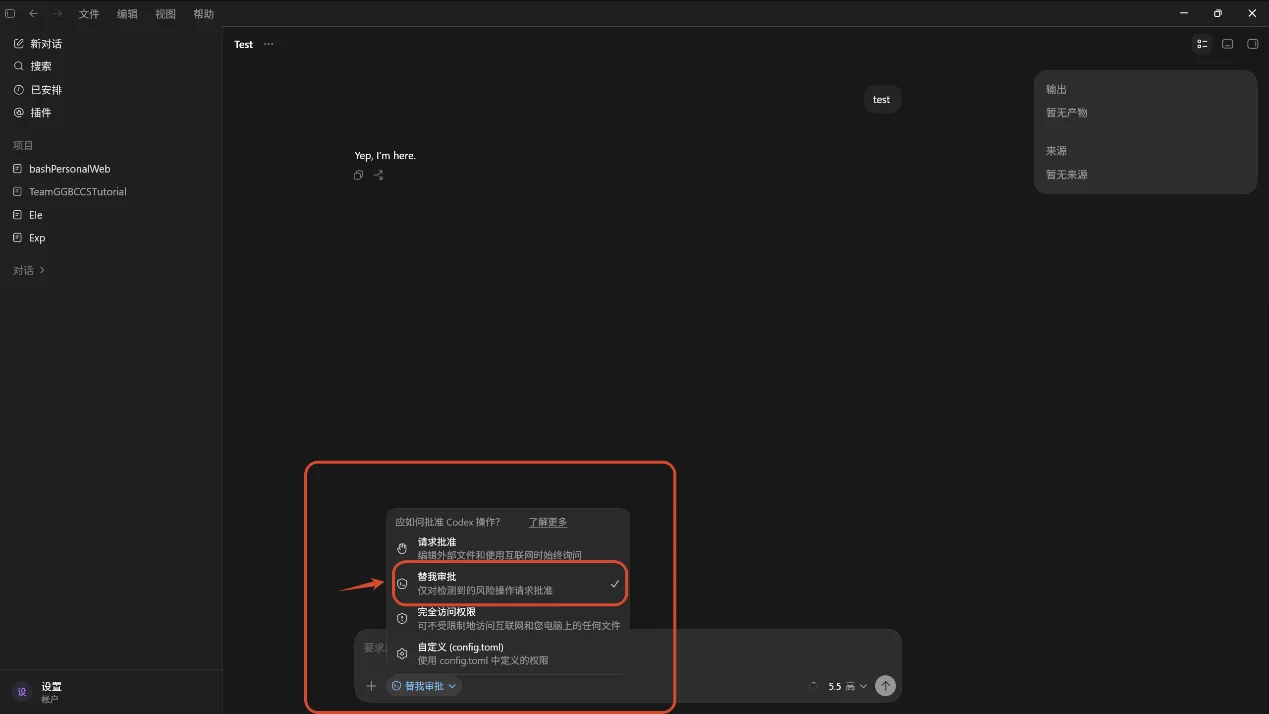Viewport: 1269px width, 714px height.
Task: Click the loading spinner icon beside 5.5
Action: [812, 687]
